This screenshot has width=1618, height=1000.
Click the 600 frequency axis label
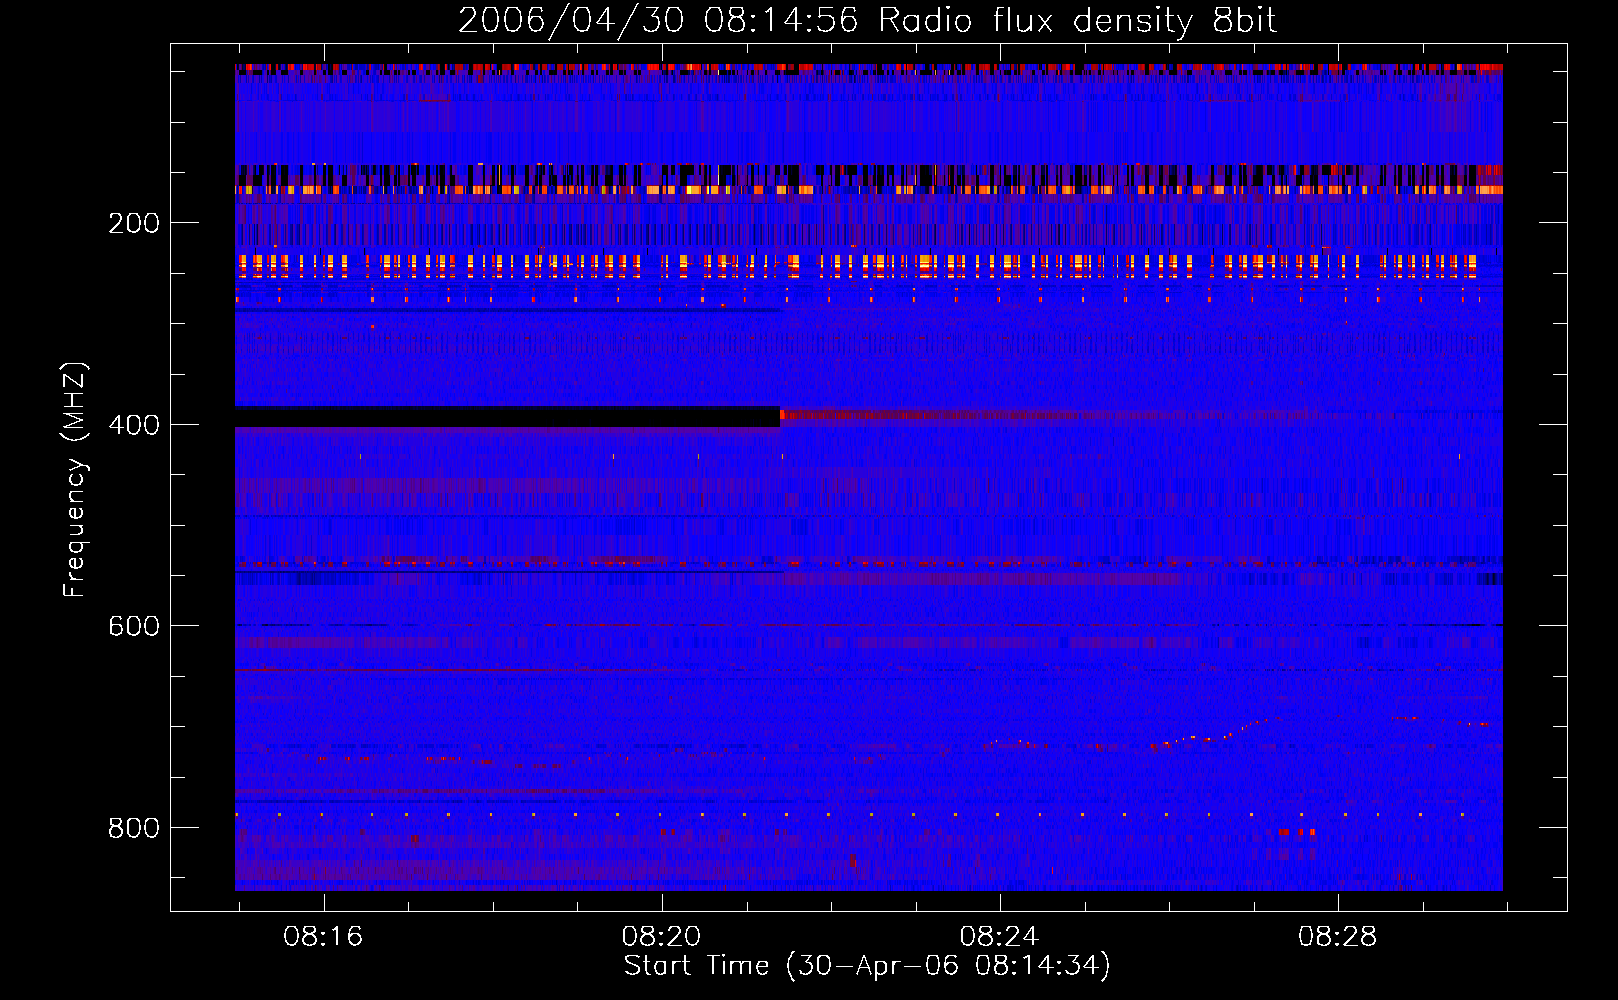134,626
